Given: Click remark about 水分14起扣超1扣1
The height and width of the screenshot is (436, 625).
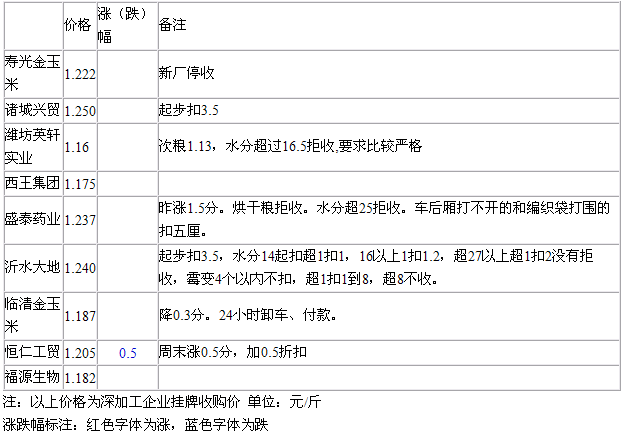Looking at the screenshot, I should [376, 267].
